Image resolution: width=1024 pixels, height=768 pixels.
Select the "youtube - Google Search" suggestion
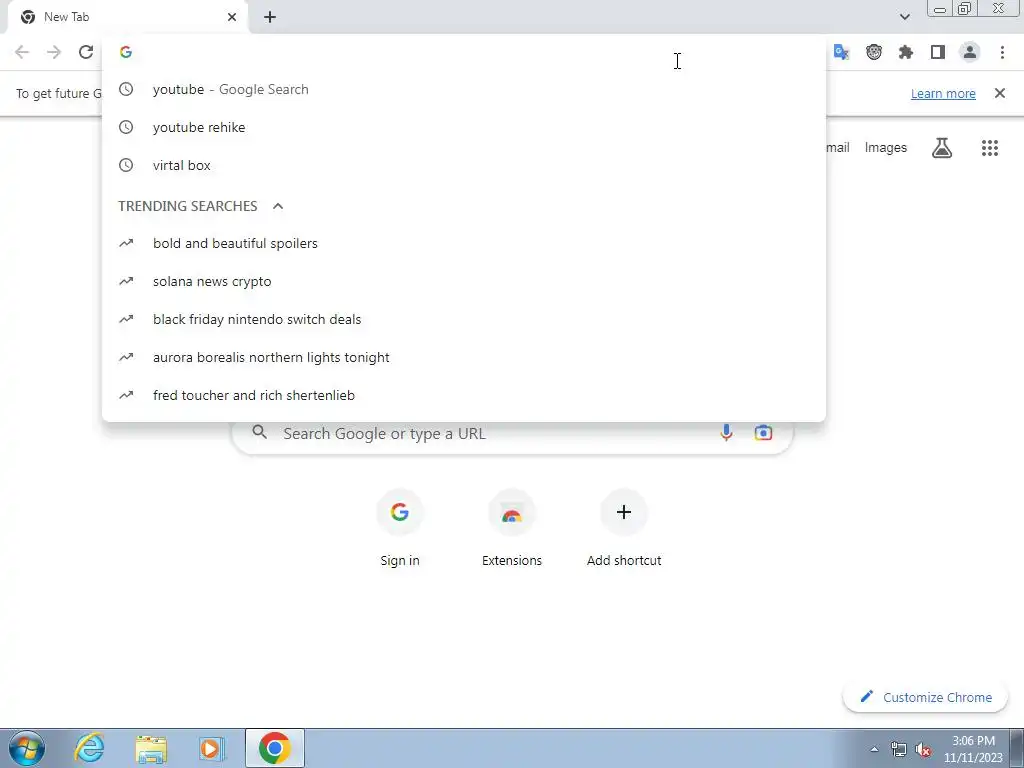pos(464,89)
